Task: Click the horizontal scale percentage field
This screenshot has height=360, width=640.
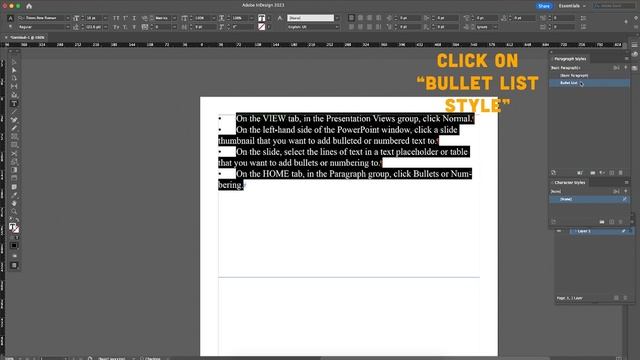Action: point(242,18)
